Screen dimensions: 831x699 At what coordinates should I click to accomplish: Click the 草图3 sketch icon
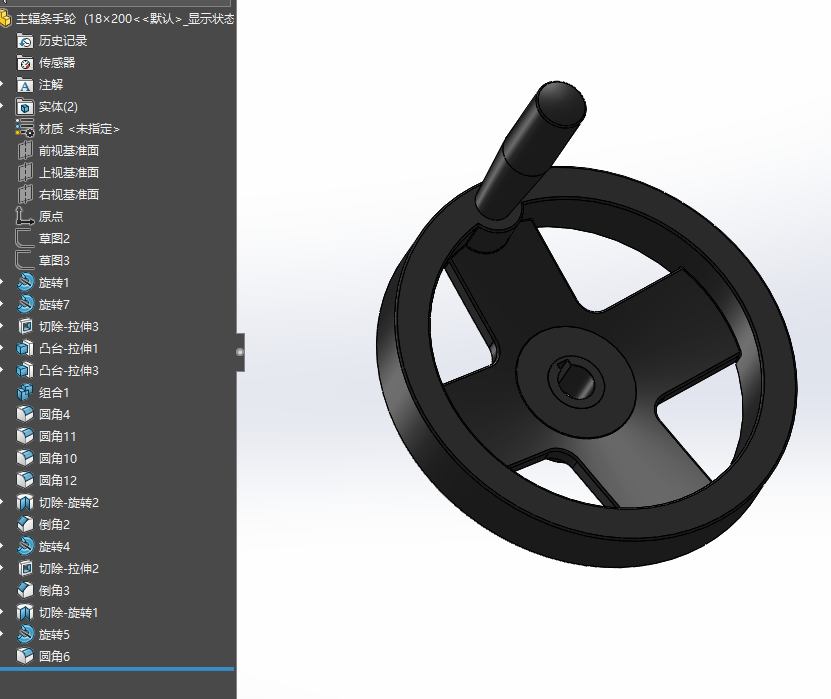[24, 261]
